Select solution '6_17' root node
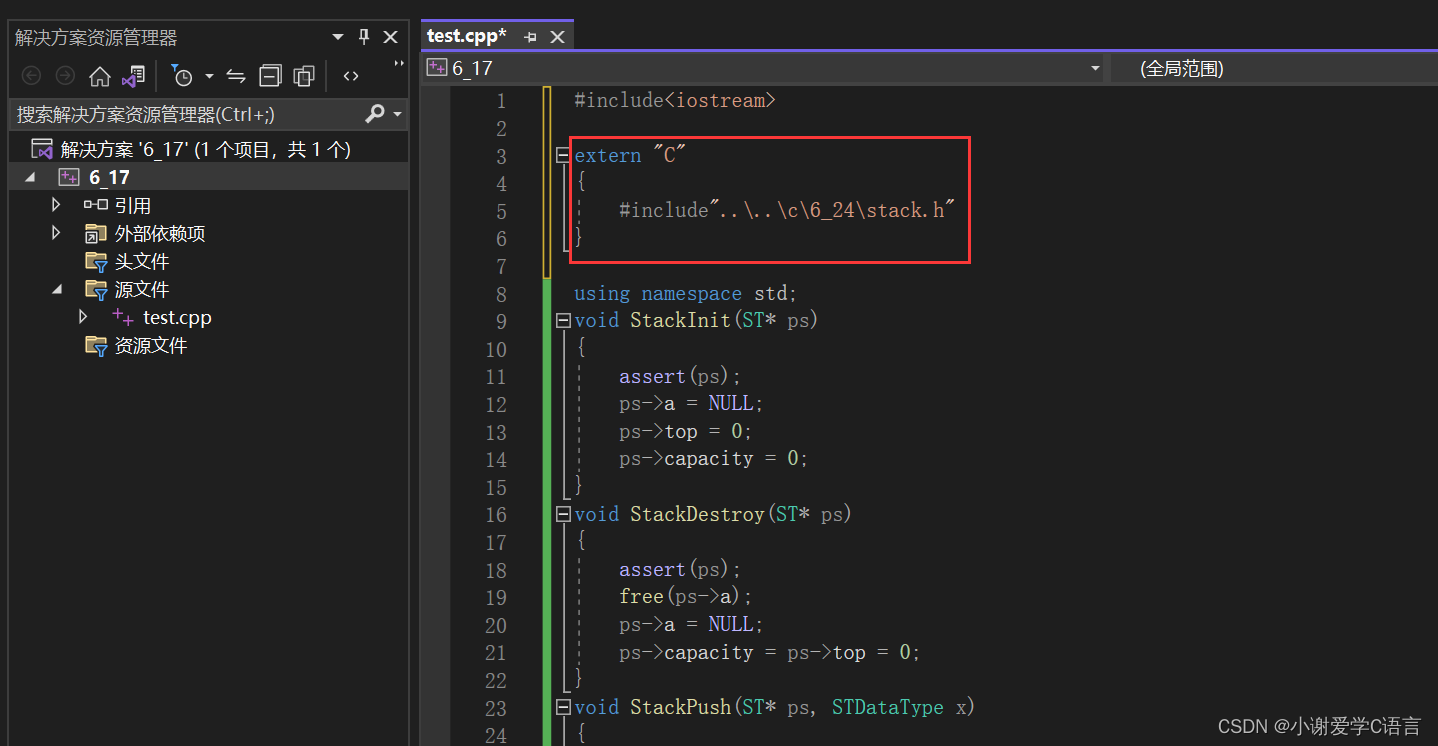1438x746 pixels. 206,149
